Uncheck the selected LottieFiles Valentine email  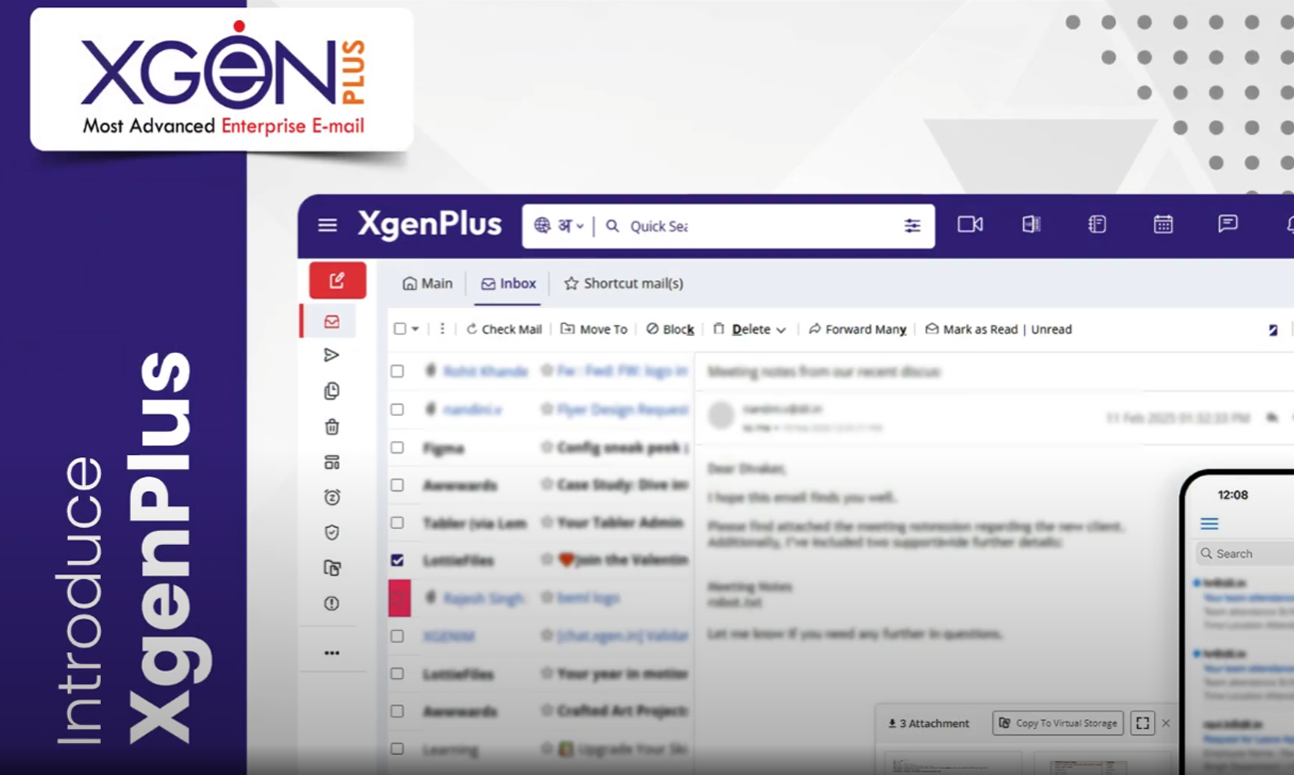[x=397, y=560]
